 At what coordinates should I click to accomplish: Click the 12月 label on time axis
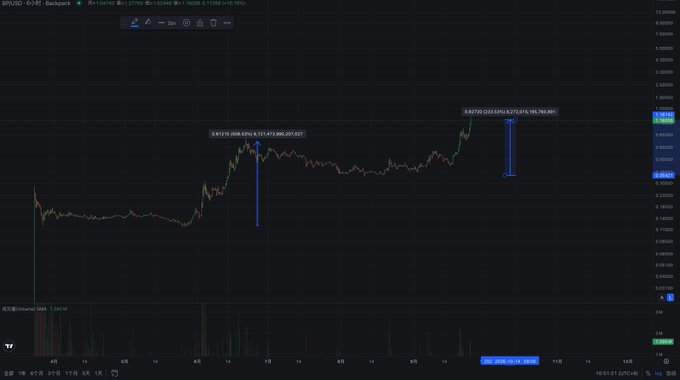click(x=628, y=361)
